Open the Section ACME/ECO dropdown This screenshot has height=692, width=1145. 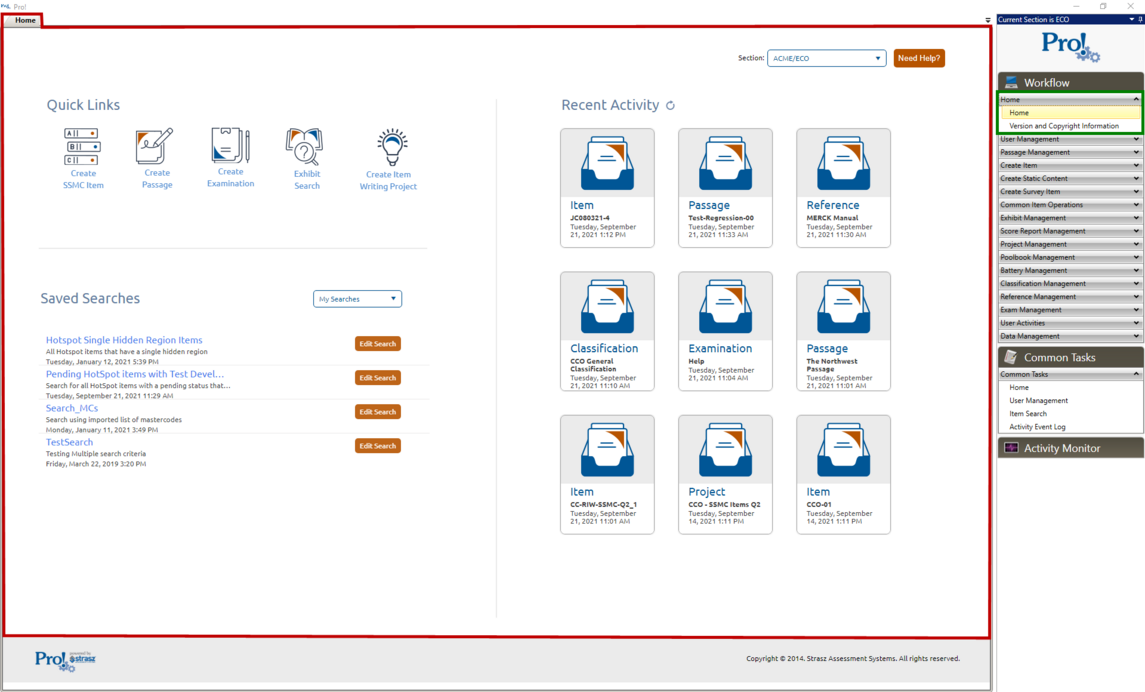click(826, 58)
